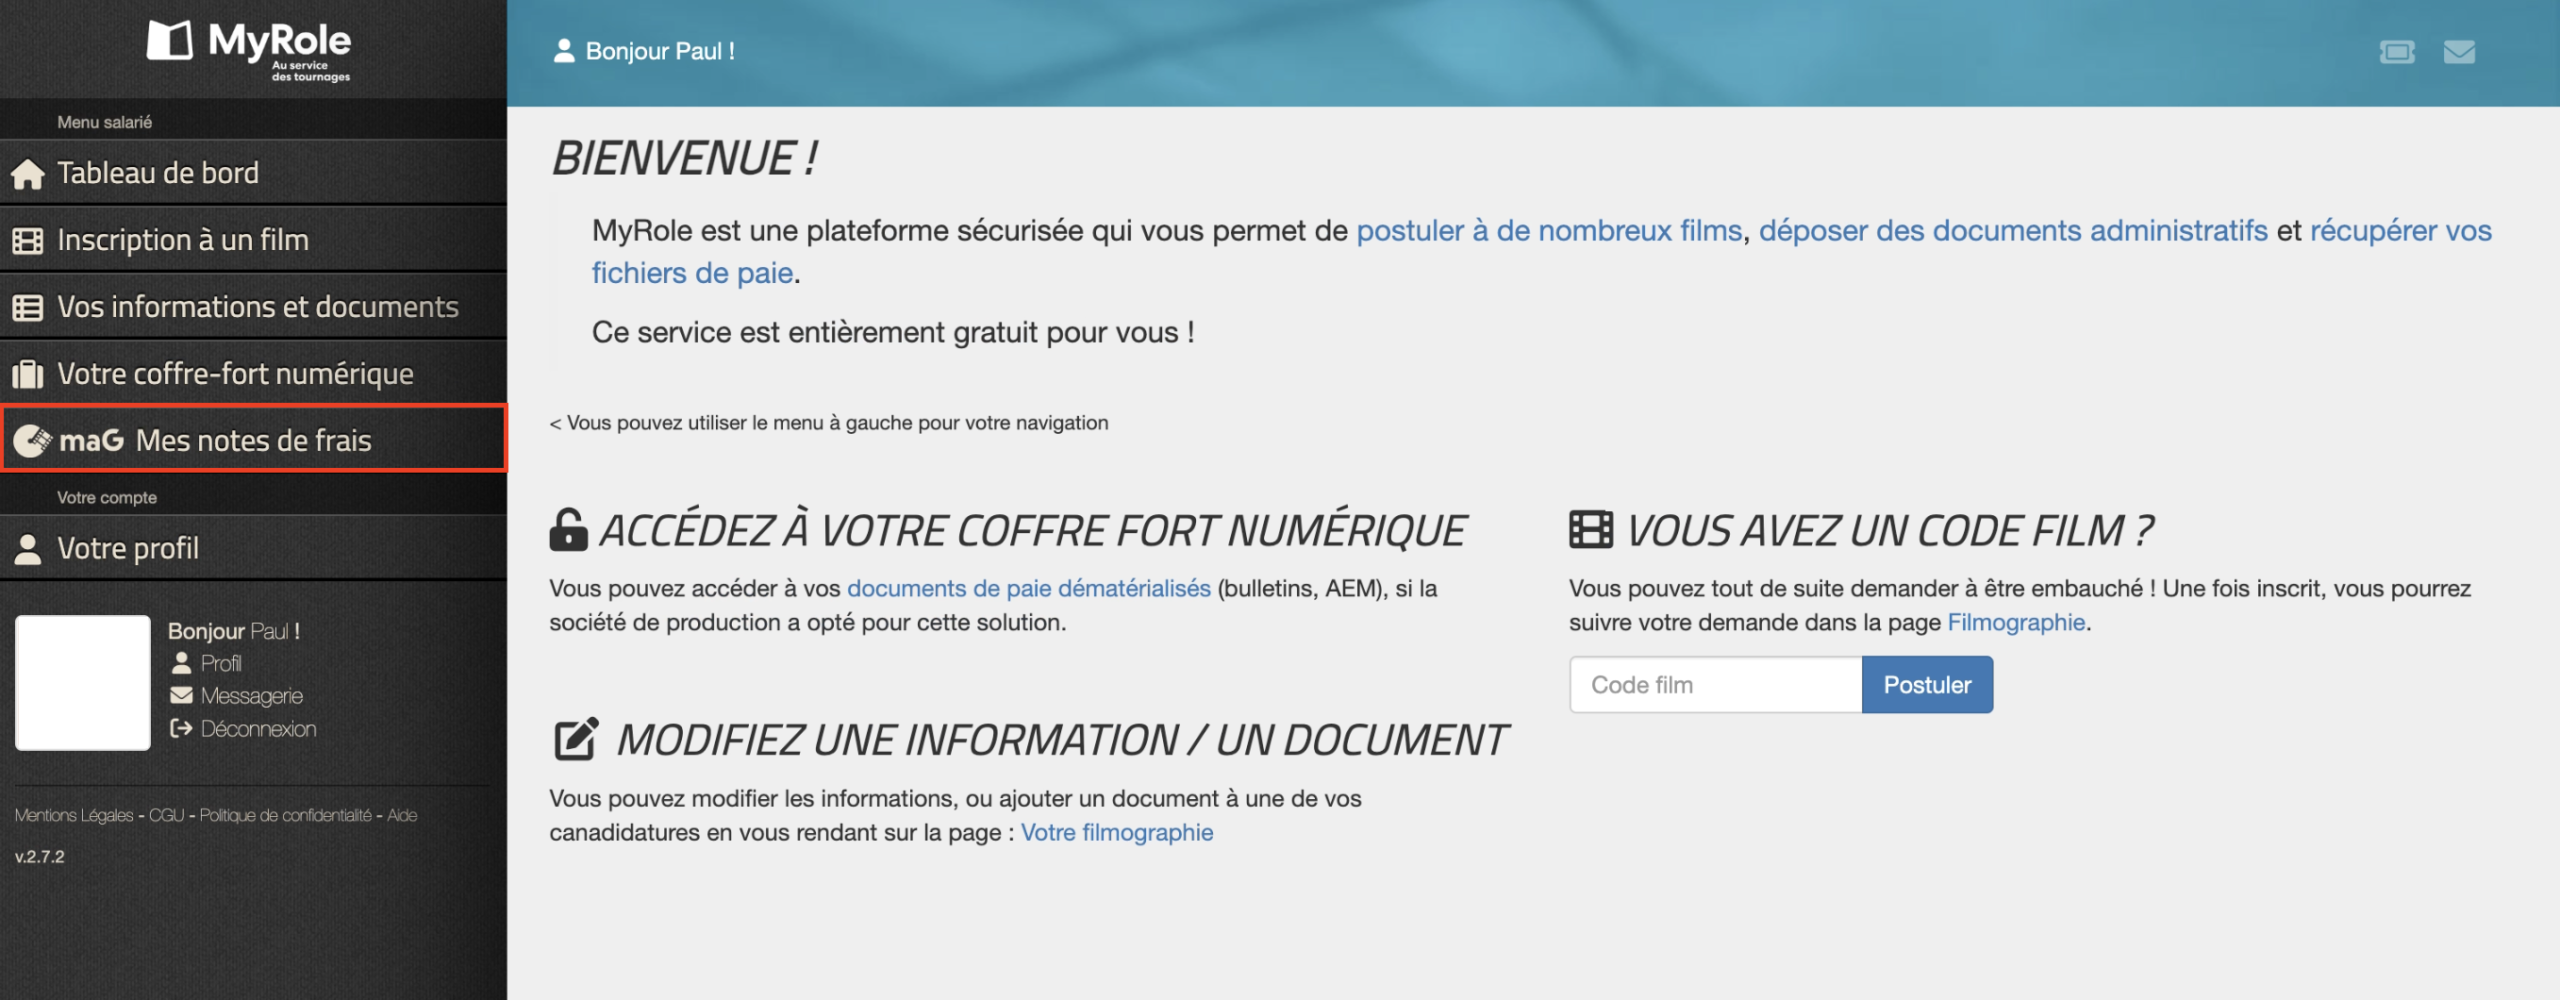Follow the Votre filmographie link
2560x1000 pixels.
(1116, 832)
